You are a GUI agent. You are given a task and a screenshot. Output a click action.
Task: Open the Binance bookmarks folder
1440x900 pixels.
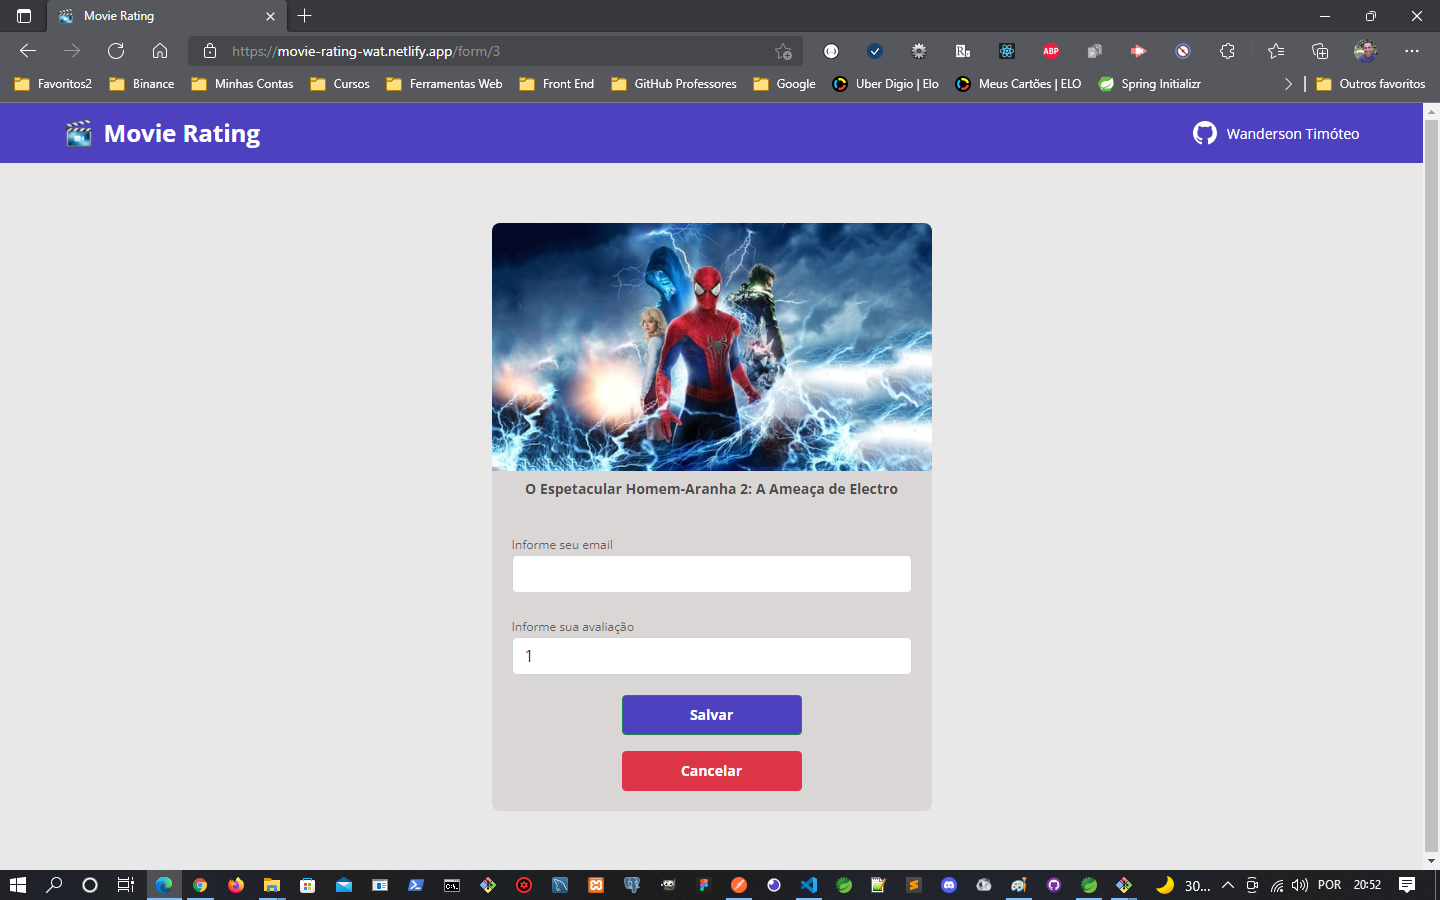coord(142,84)
